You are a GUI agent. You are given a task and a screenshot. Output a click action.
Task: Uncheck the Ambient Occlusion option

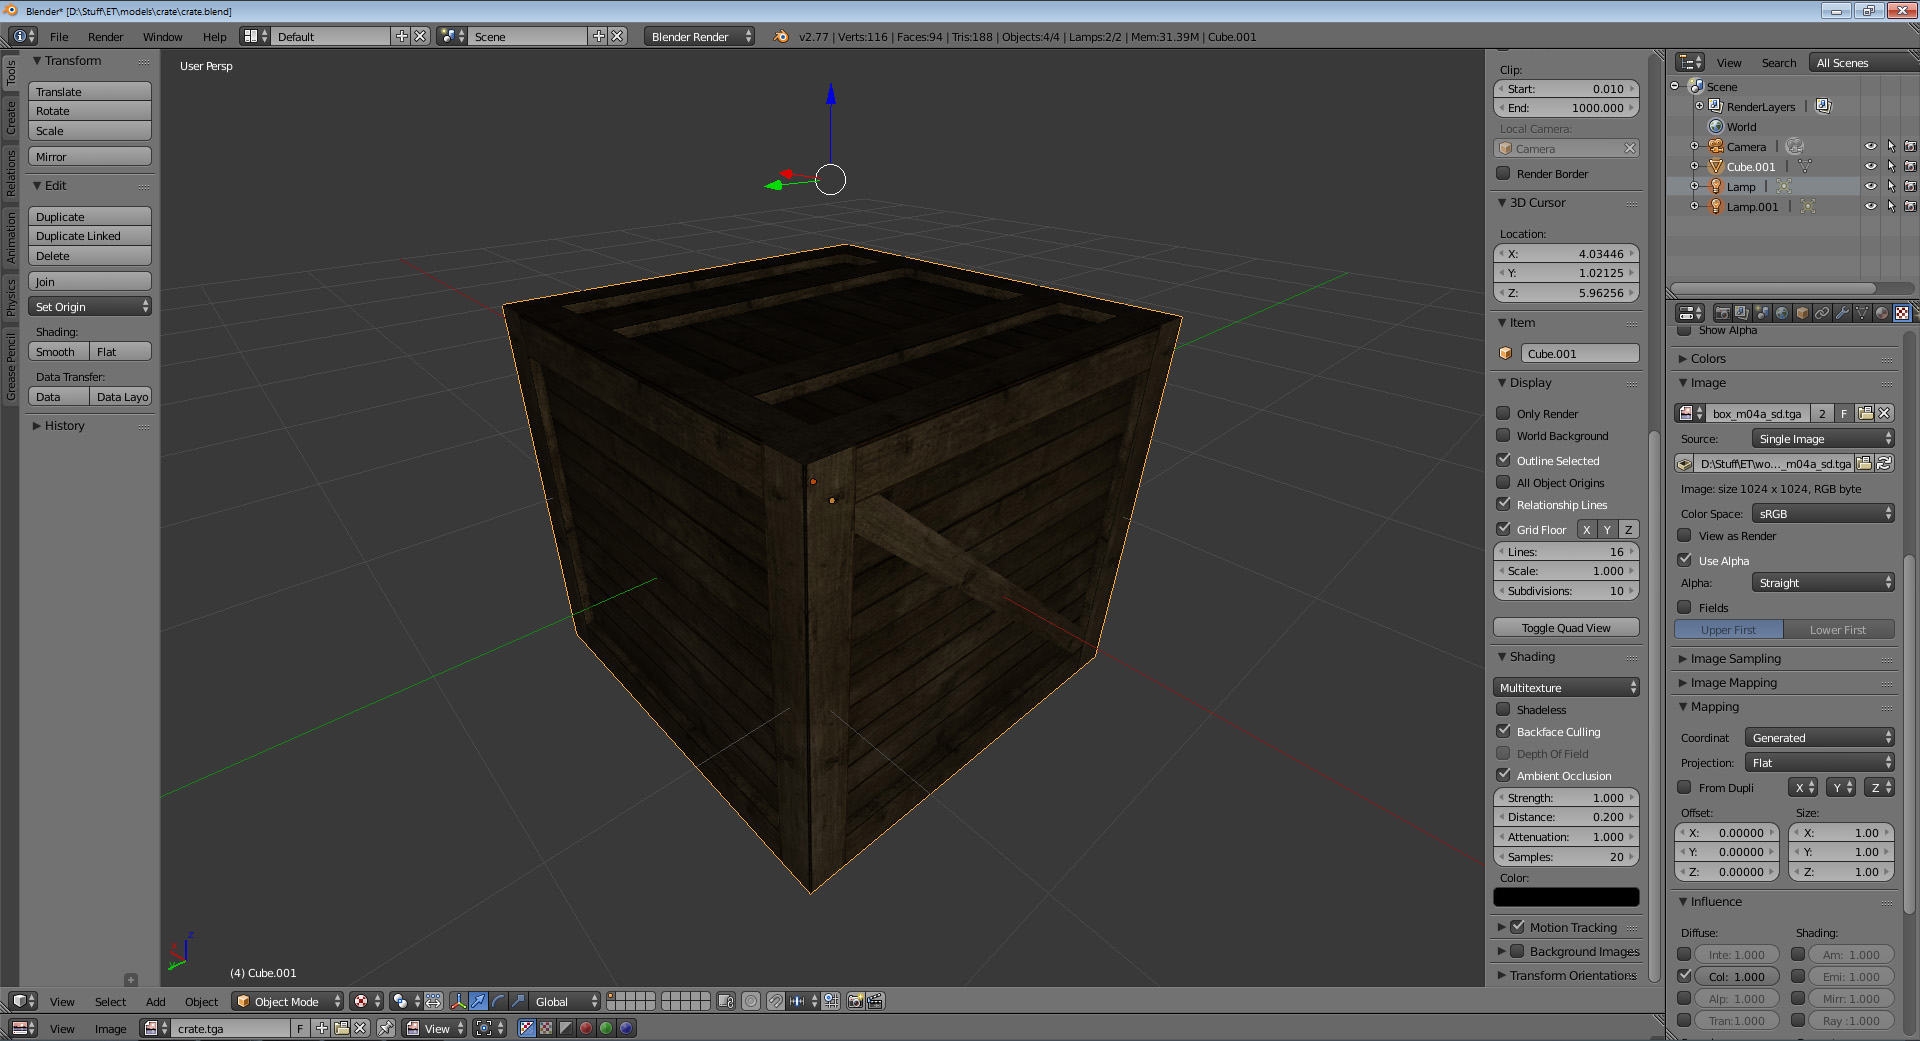(x=1503, y=775)
